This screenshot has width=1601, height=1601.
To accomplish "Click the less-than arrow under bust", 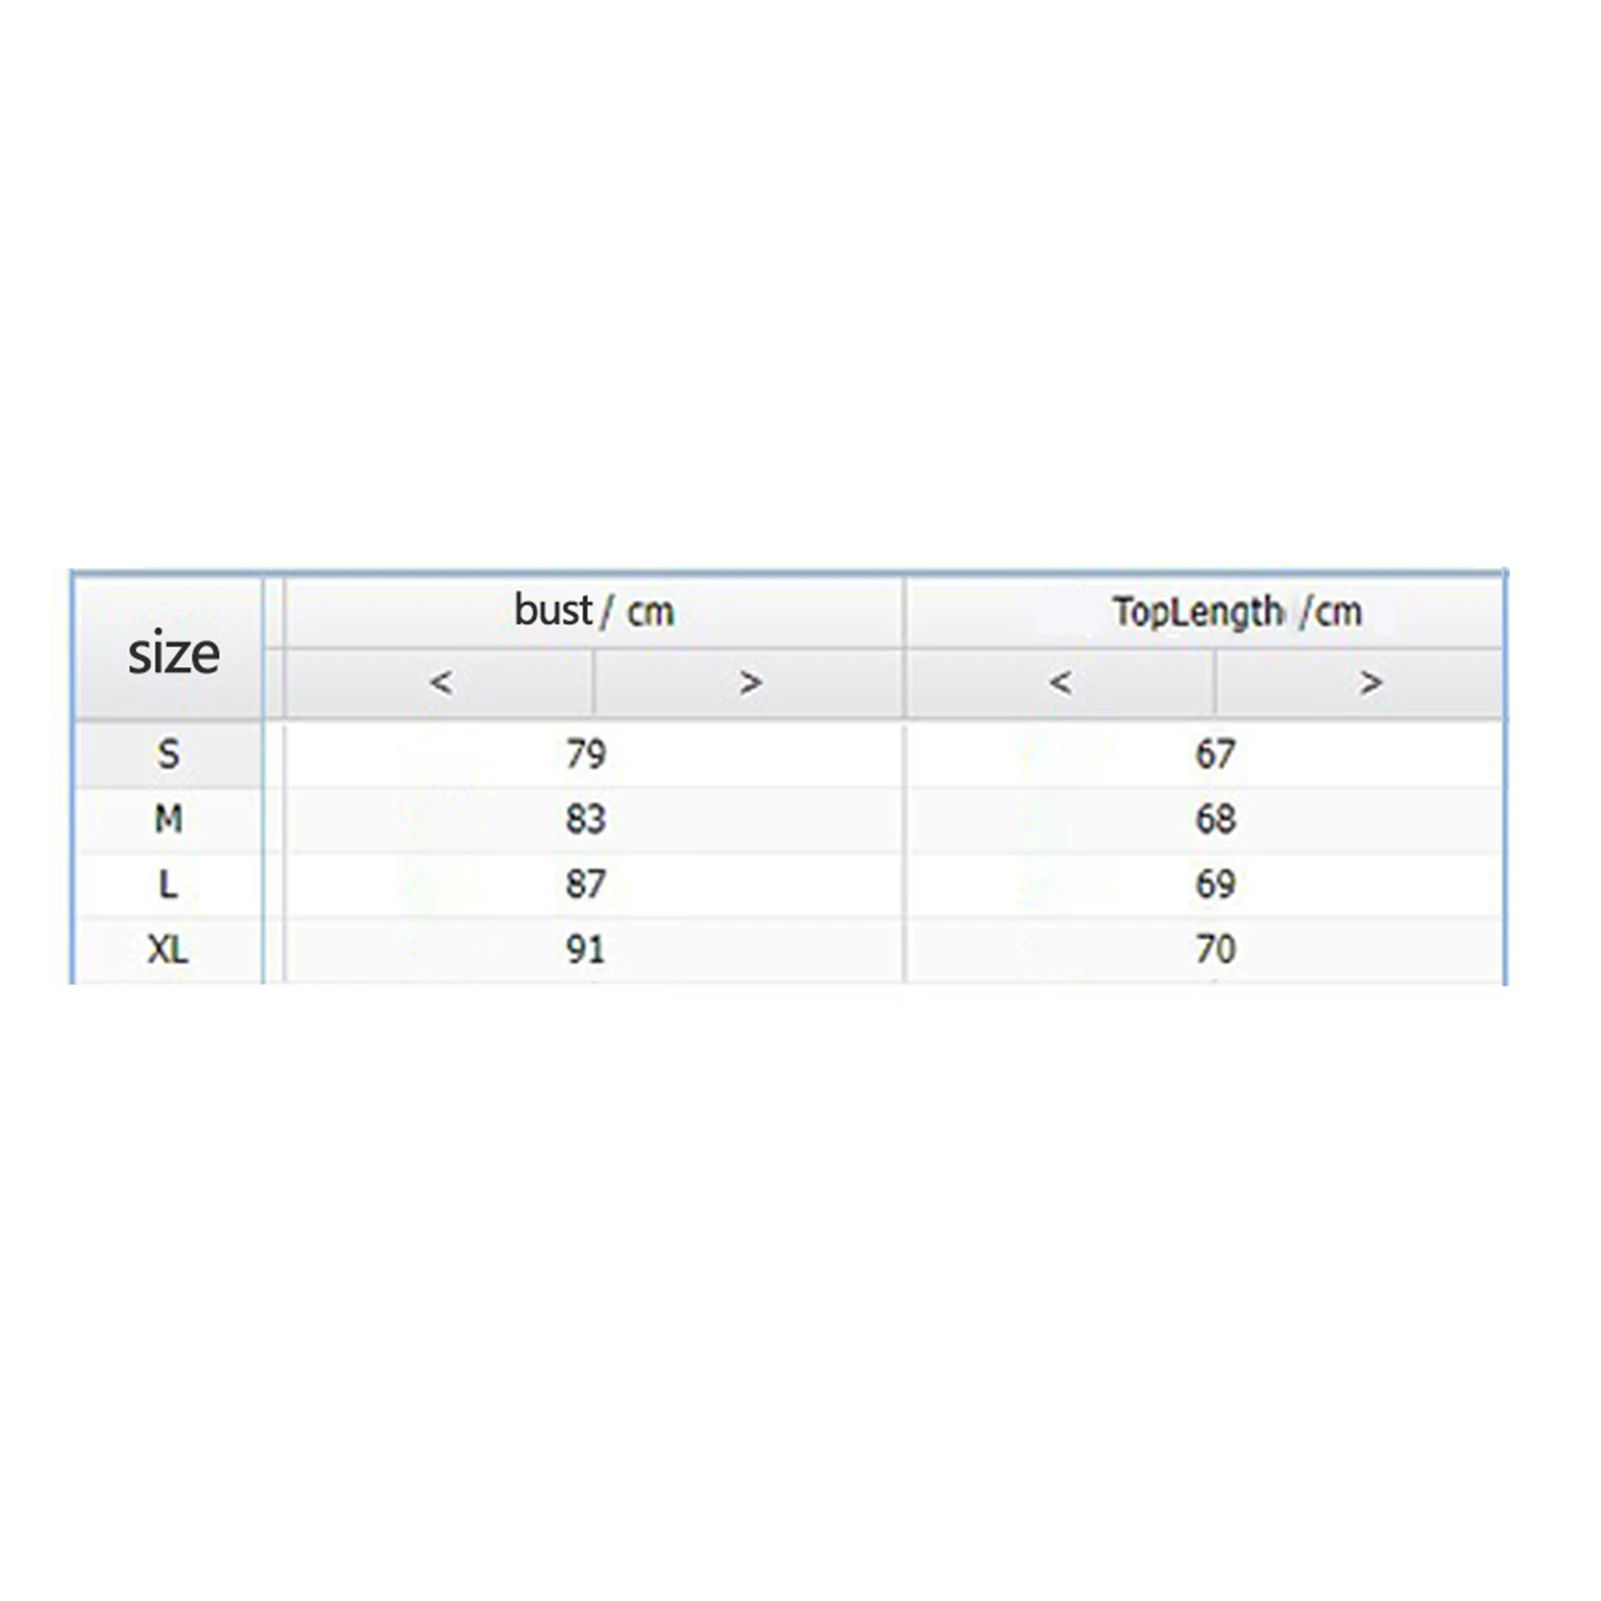I will (441, 683).
